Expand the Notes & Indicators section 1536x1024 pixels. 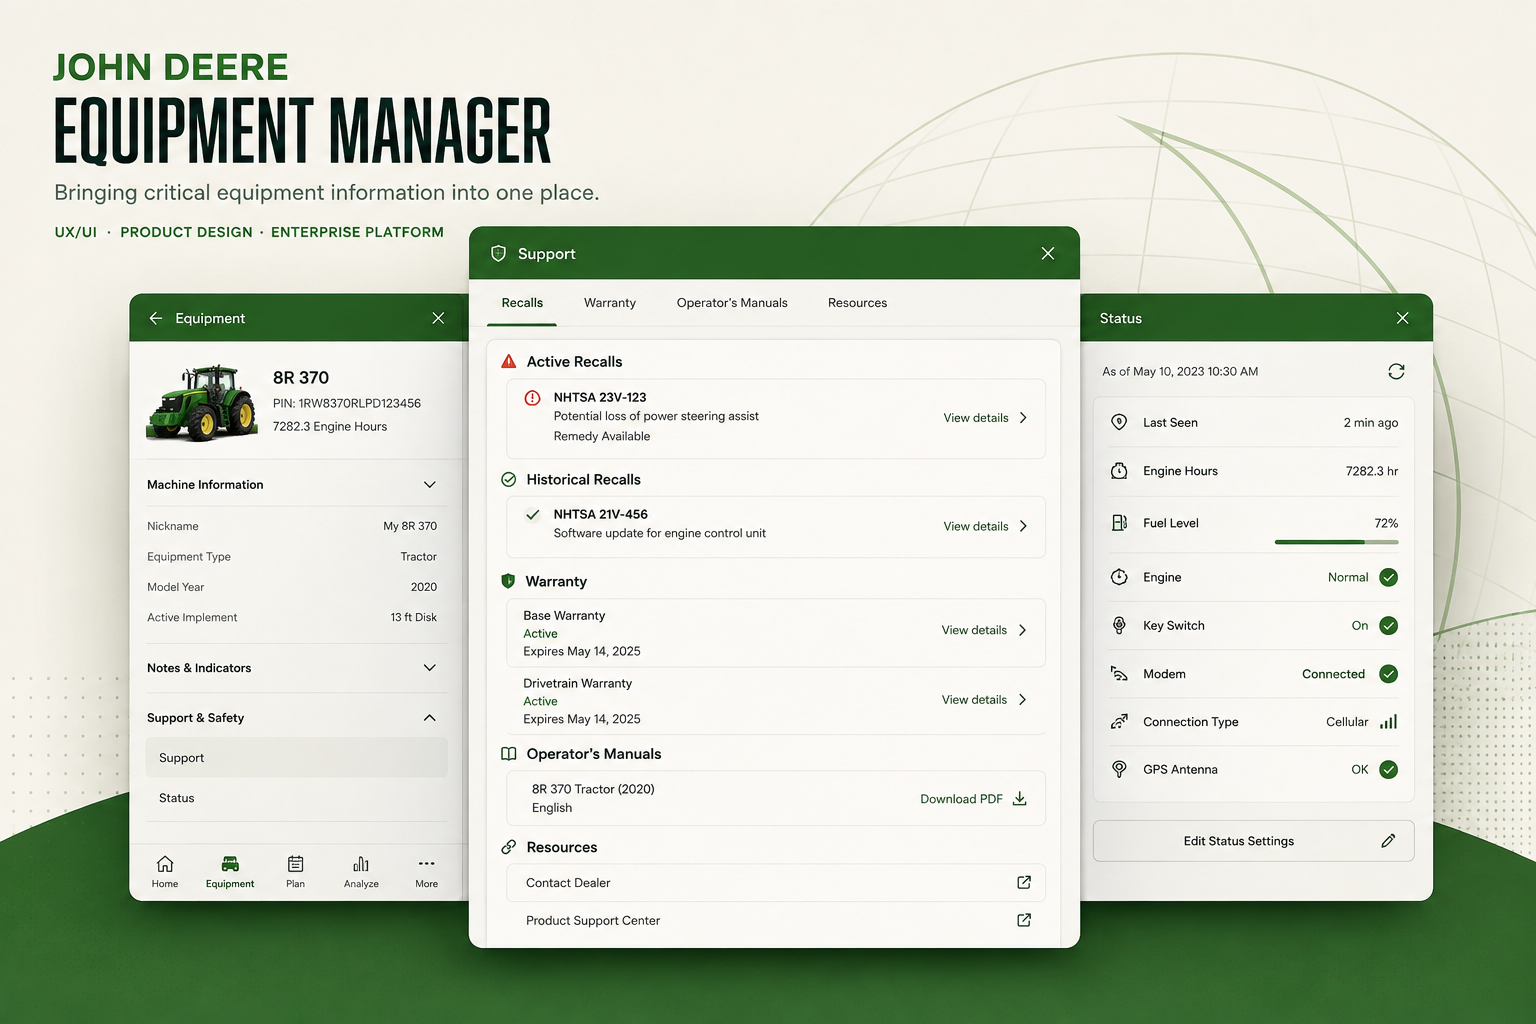tap(430, 668)
